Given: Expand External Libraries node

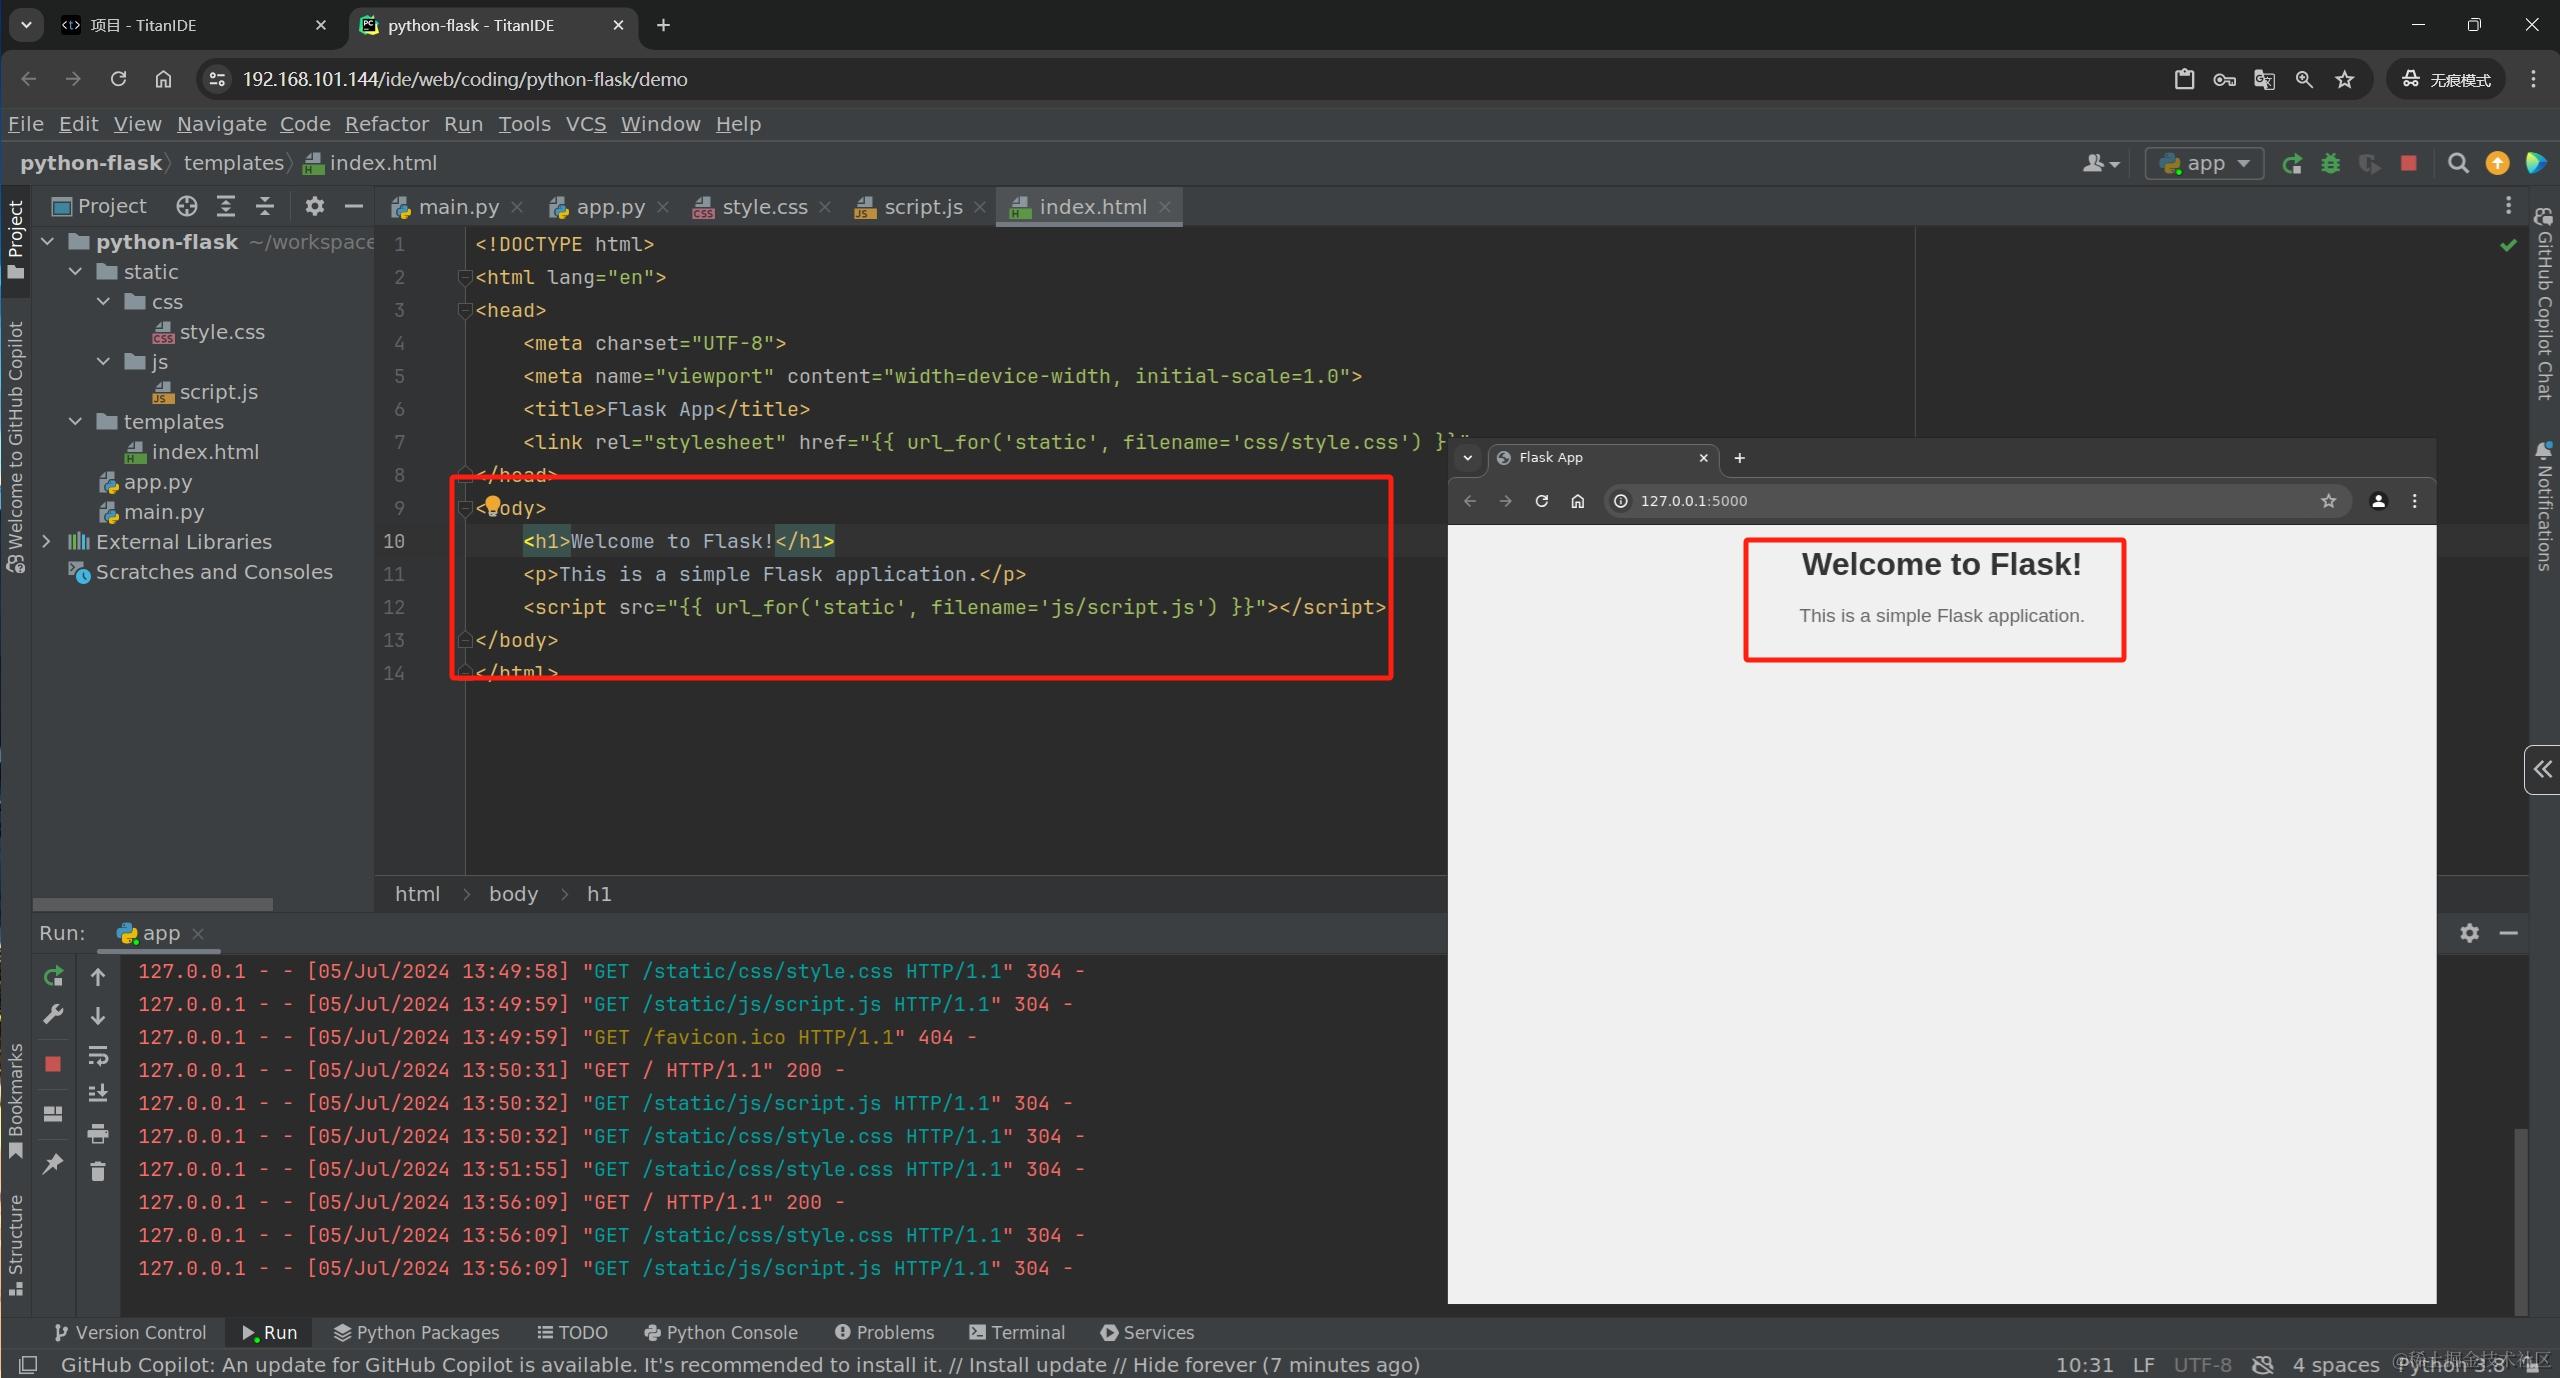Looking at the screenshot, I should [46, 541].
